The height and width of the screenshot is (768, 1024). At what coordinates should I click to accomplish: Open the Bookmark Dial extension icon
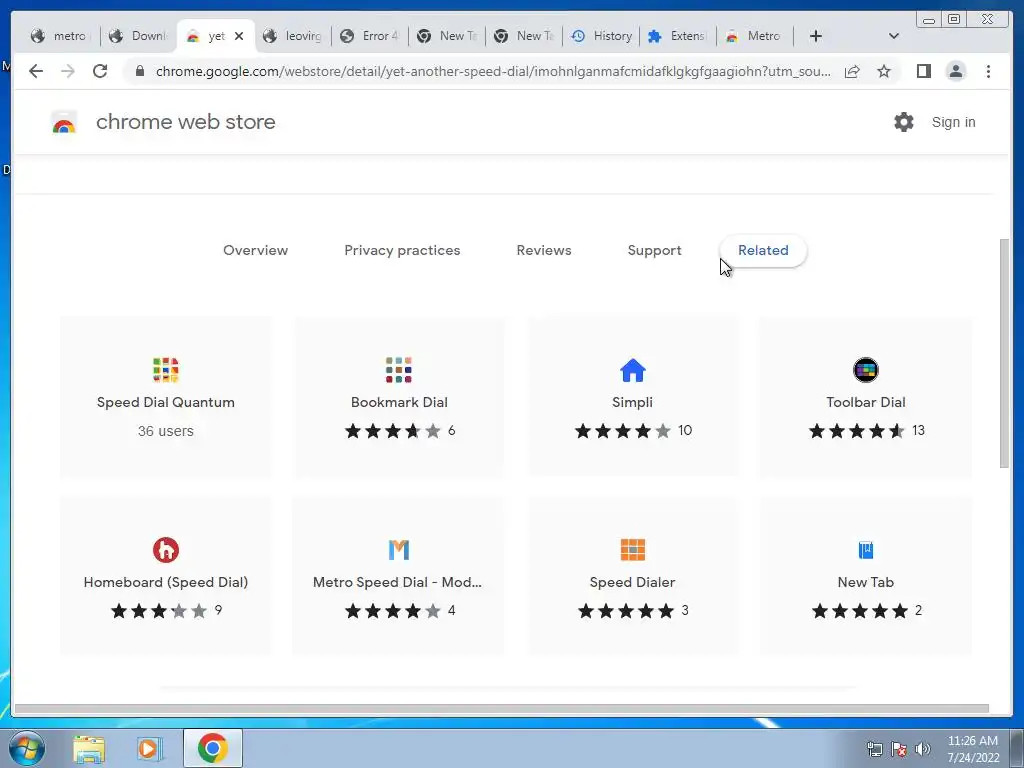[x=398, y=370]
